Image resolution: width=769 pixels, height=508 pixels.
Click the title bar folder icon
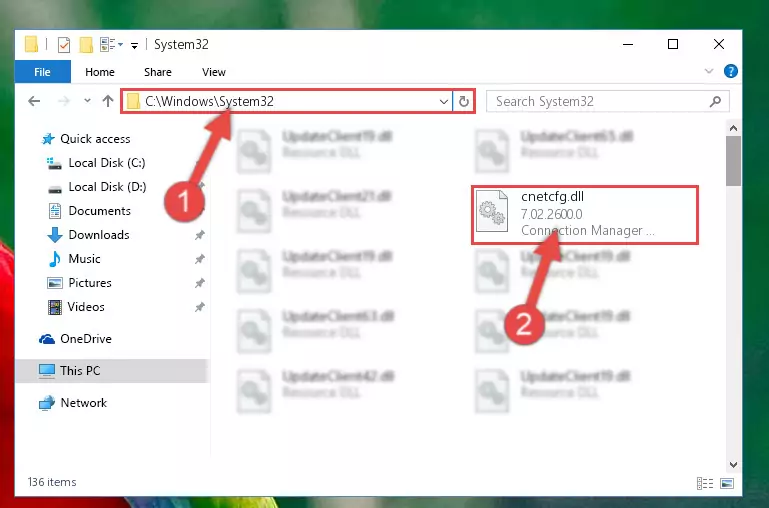coord(31,44)
